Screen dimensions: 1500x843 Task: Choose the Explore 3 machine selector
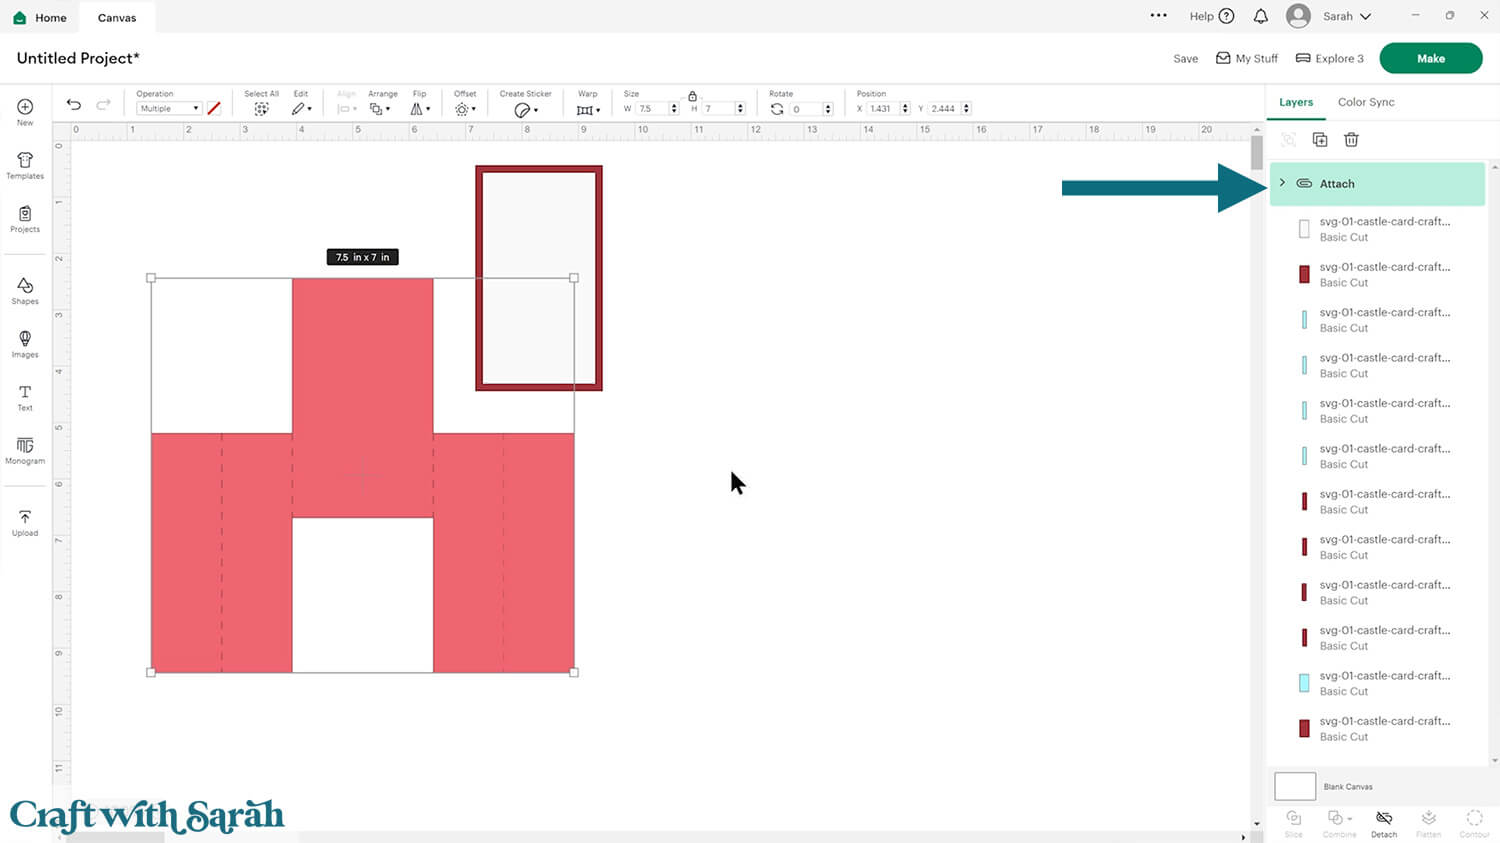pos(1330,59)
